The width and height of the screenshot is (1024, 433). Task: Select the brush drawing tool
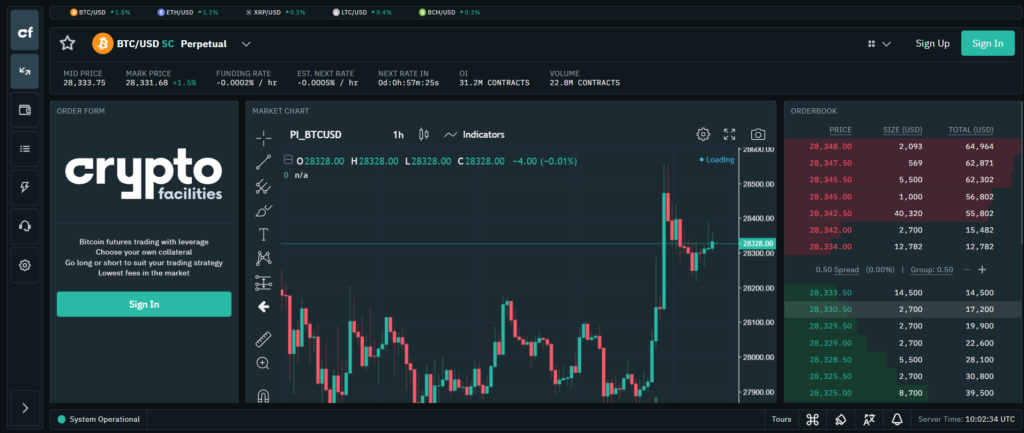263,210
